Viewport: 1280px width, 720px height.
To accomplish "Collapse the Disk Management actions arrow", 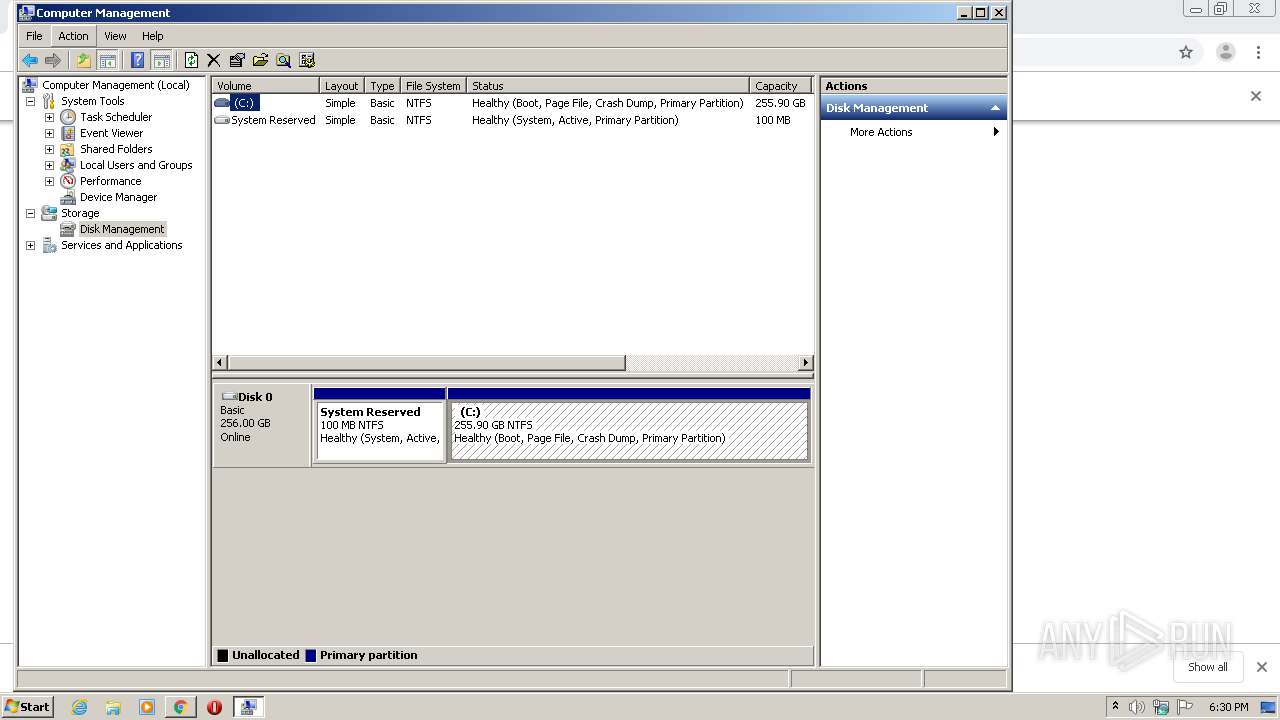I will (995, 108).
